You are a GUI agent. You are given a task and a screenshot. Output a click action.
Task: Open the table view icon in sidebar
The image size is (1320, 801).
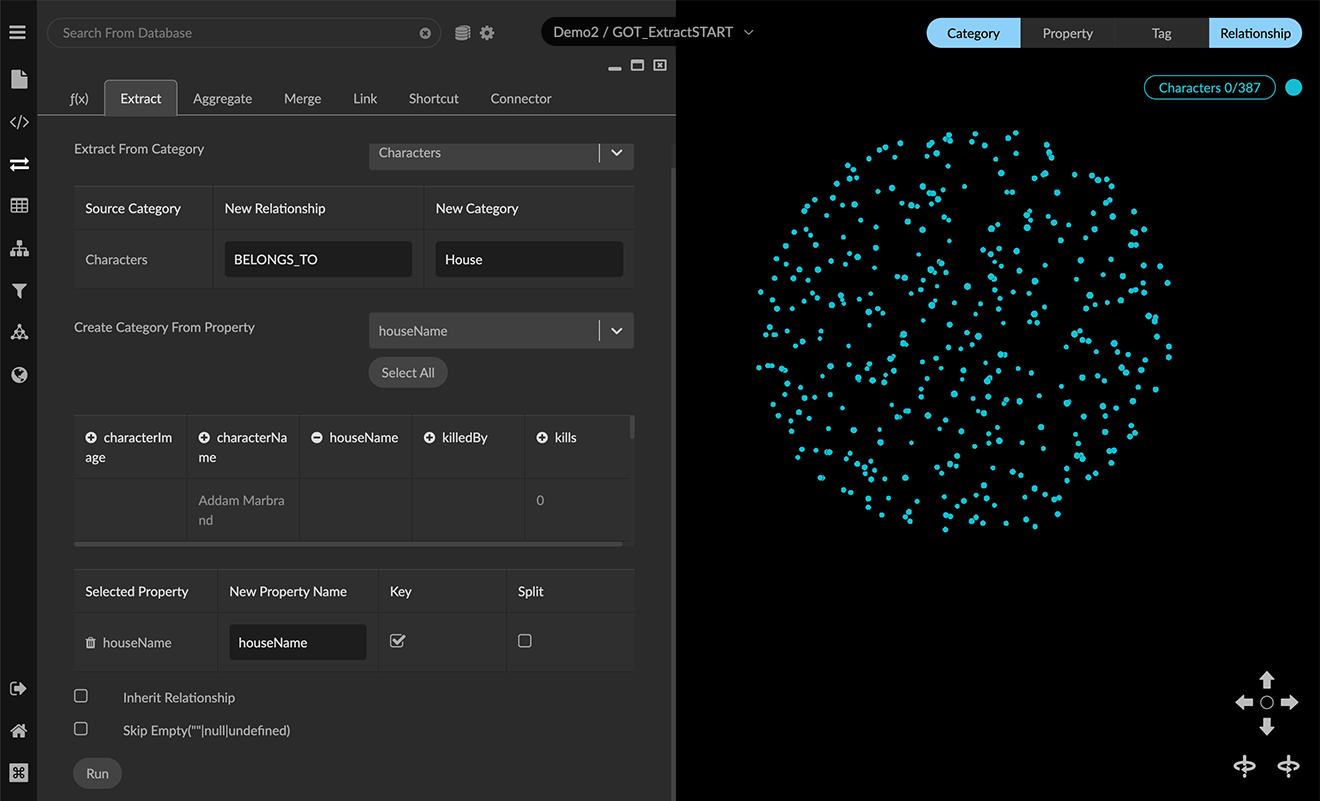18,206
